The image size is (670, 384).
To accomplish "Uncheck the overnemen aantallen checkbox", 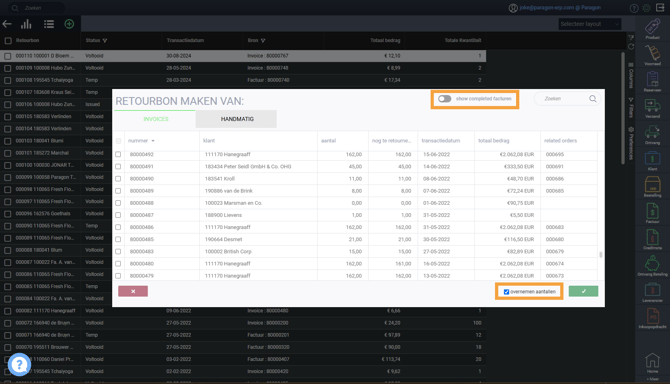I will click(x=506, y=292).
